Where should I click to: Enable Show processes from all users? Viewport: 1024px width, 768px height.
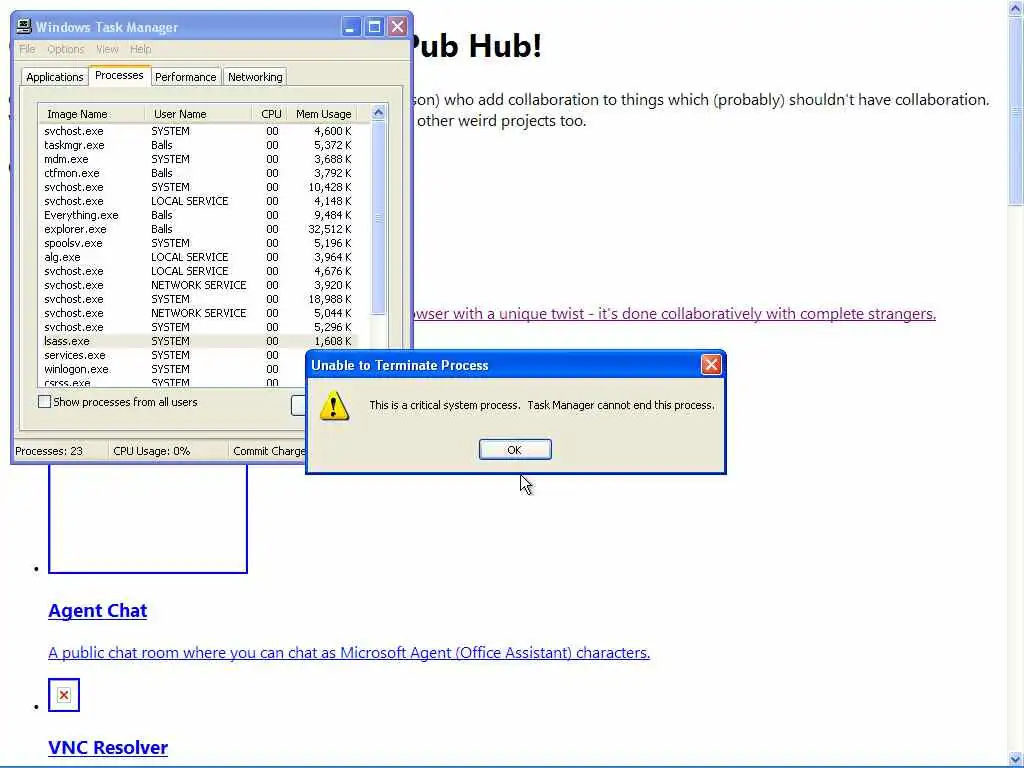click(x=44, y=402)
